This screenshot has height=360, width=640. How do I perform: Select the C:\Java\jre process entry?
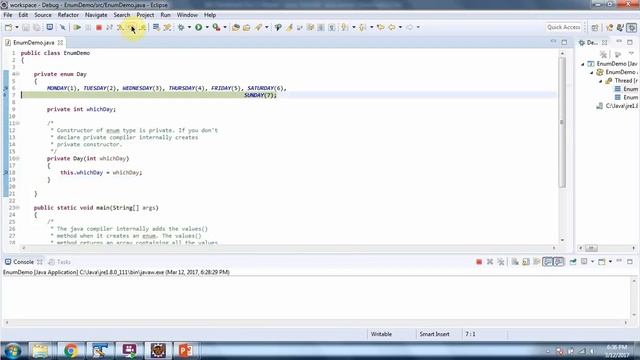click(x=617, y=106)
